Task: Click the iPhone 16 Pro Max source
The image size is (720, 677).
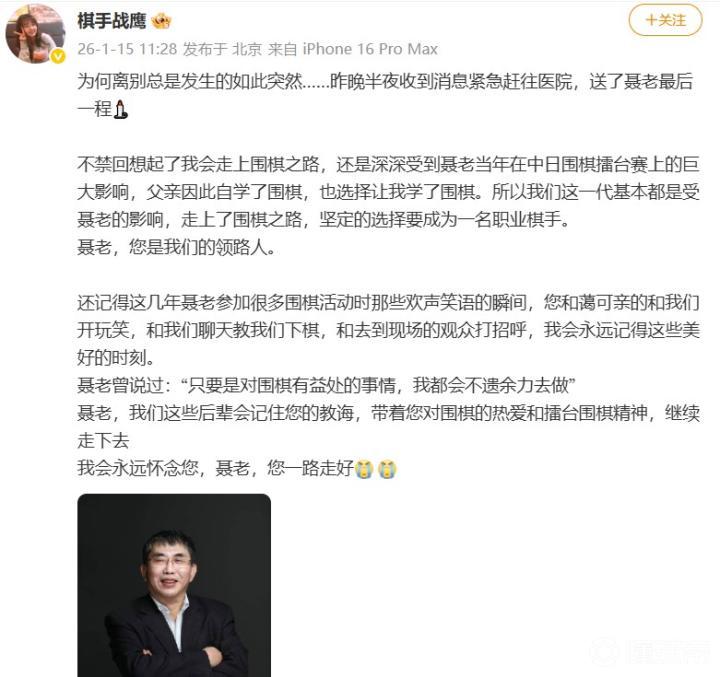Action: 370,49
